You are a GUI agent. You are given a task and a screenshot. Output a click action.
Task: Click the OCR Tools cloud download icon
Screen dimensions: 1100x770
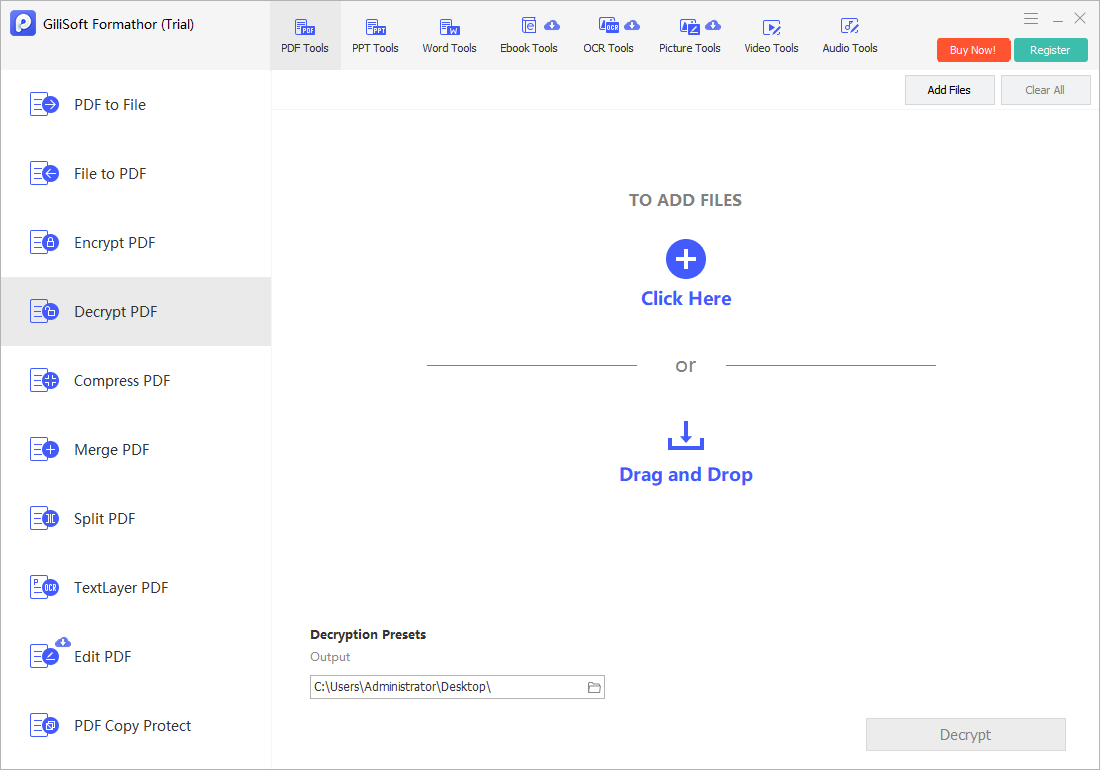coord(632,25)
